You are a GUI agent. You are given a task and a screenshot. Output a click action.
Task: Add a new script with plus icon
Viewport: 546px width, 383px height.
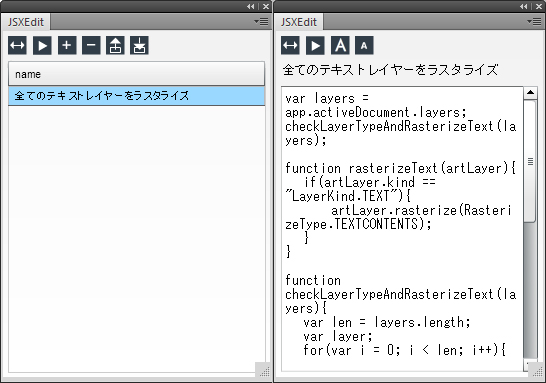coord(67,45)
